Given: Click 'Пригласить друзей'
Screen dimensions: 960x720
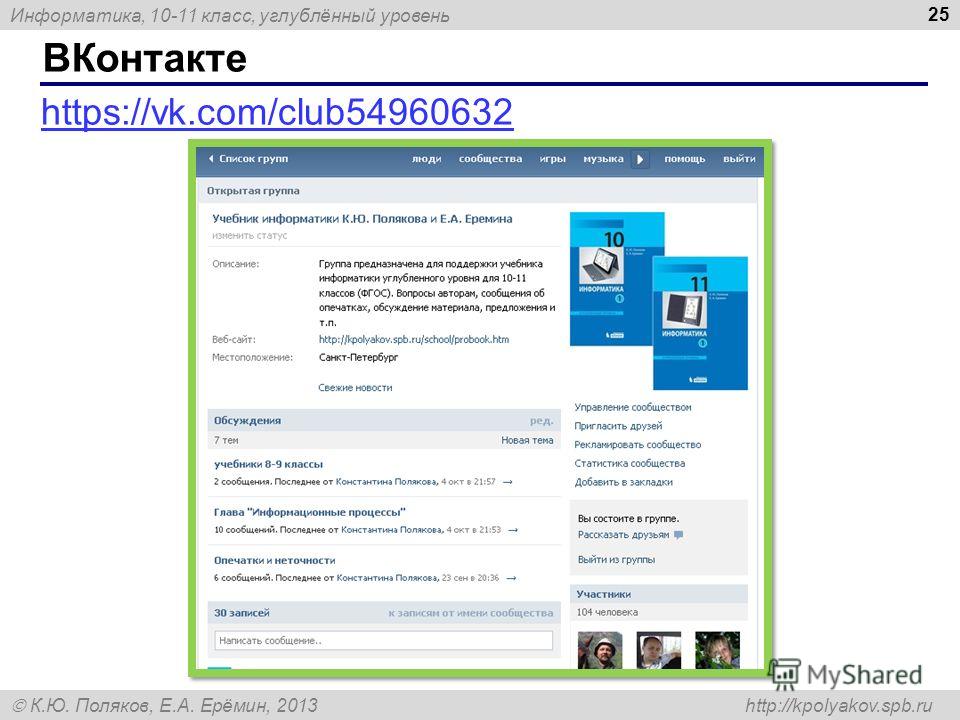Looking at the screenshot, I should tap(618, 426).
